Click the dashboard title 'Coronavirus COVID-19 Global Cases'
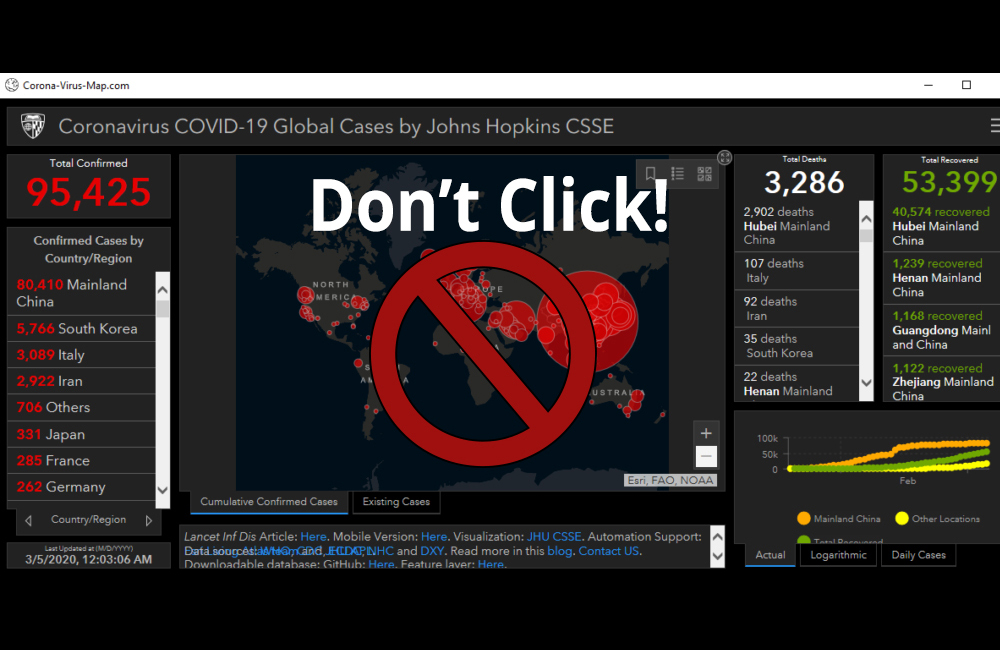The height and width of the screenshot is (650, 1000). pos(336,126)
